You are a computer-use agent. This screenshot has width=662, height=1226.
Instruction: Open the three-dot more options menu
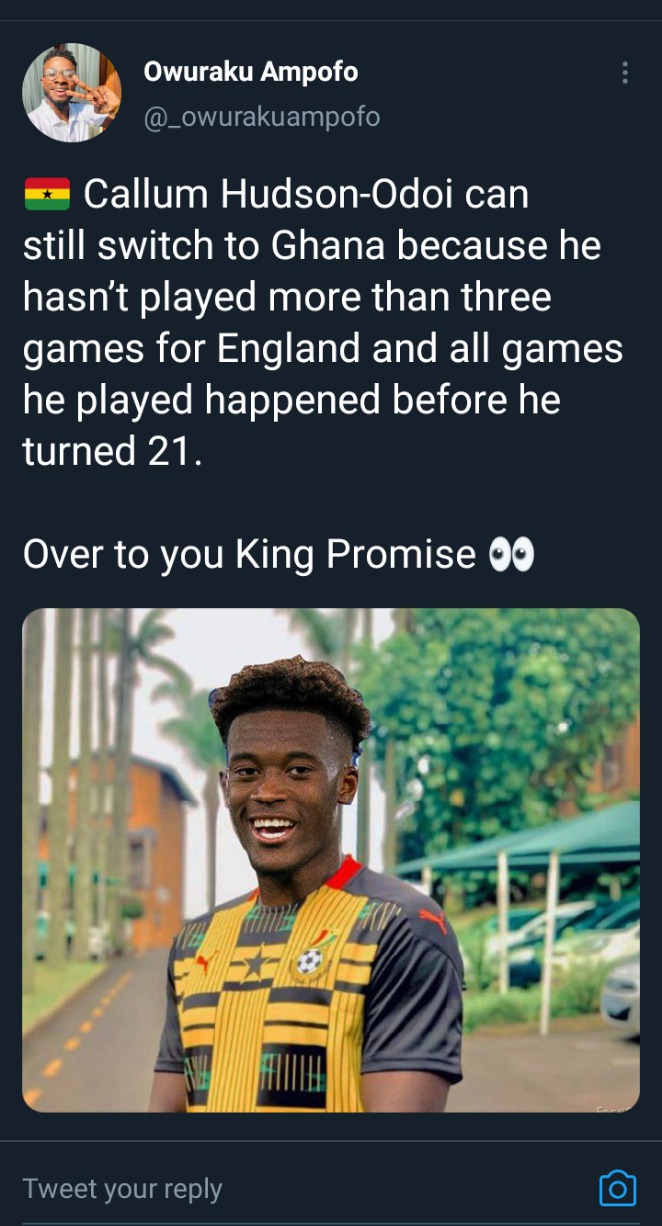point(625,73)
